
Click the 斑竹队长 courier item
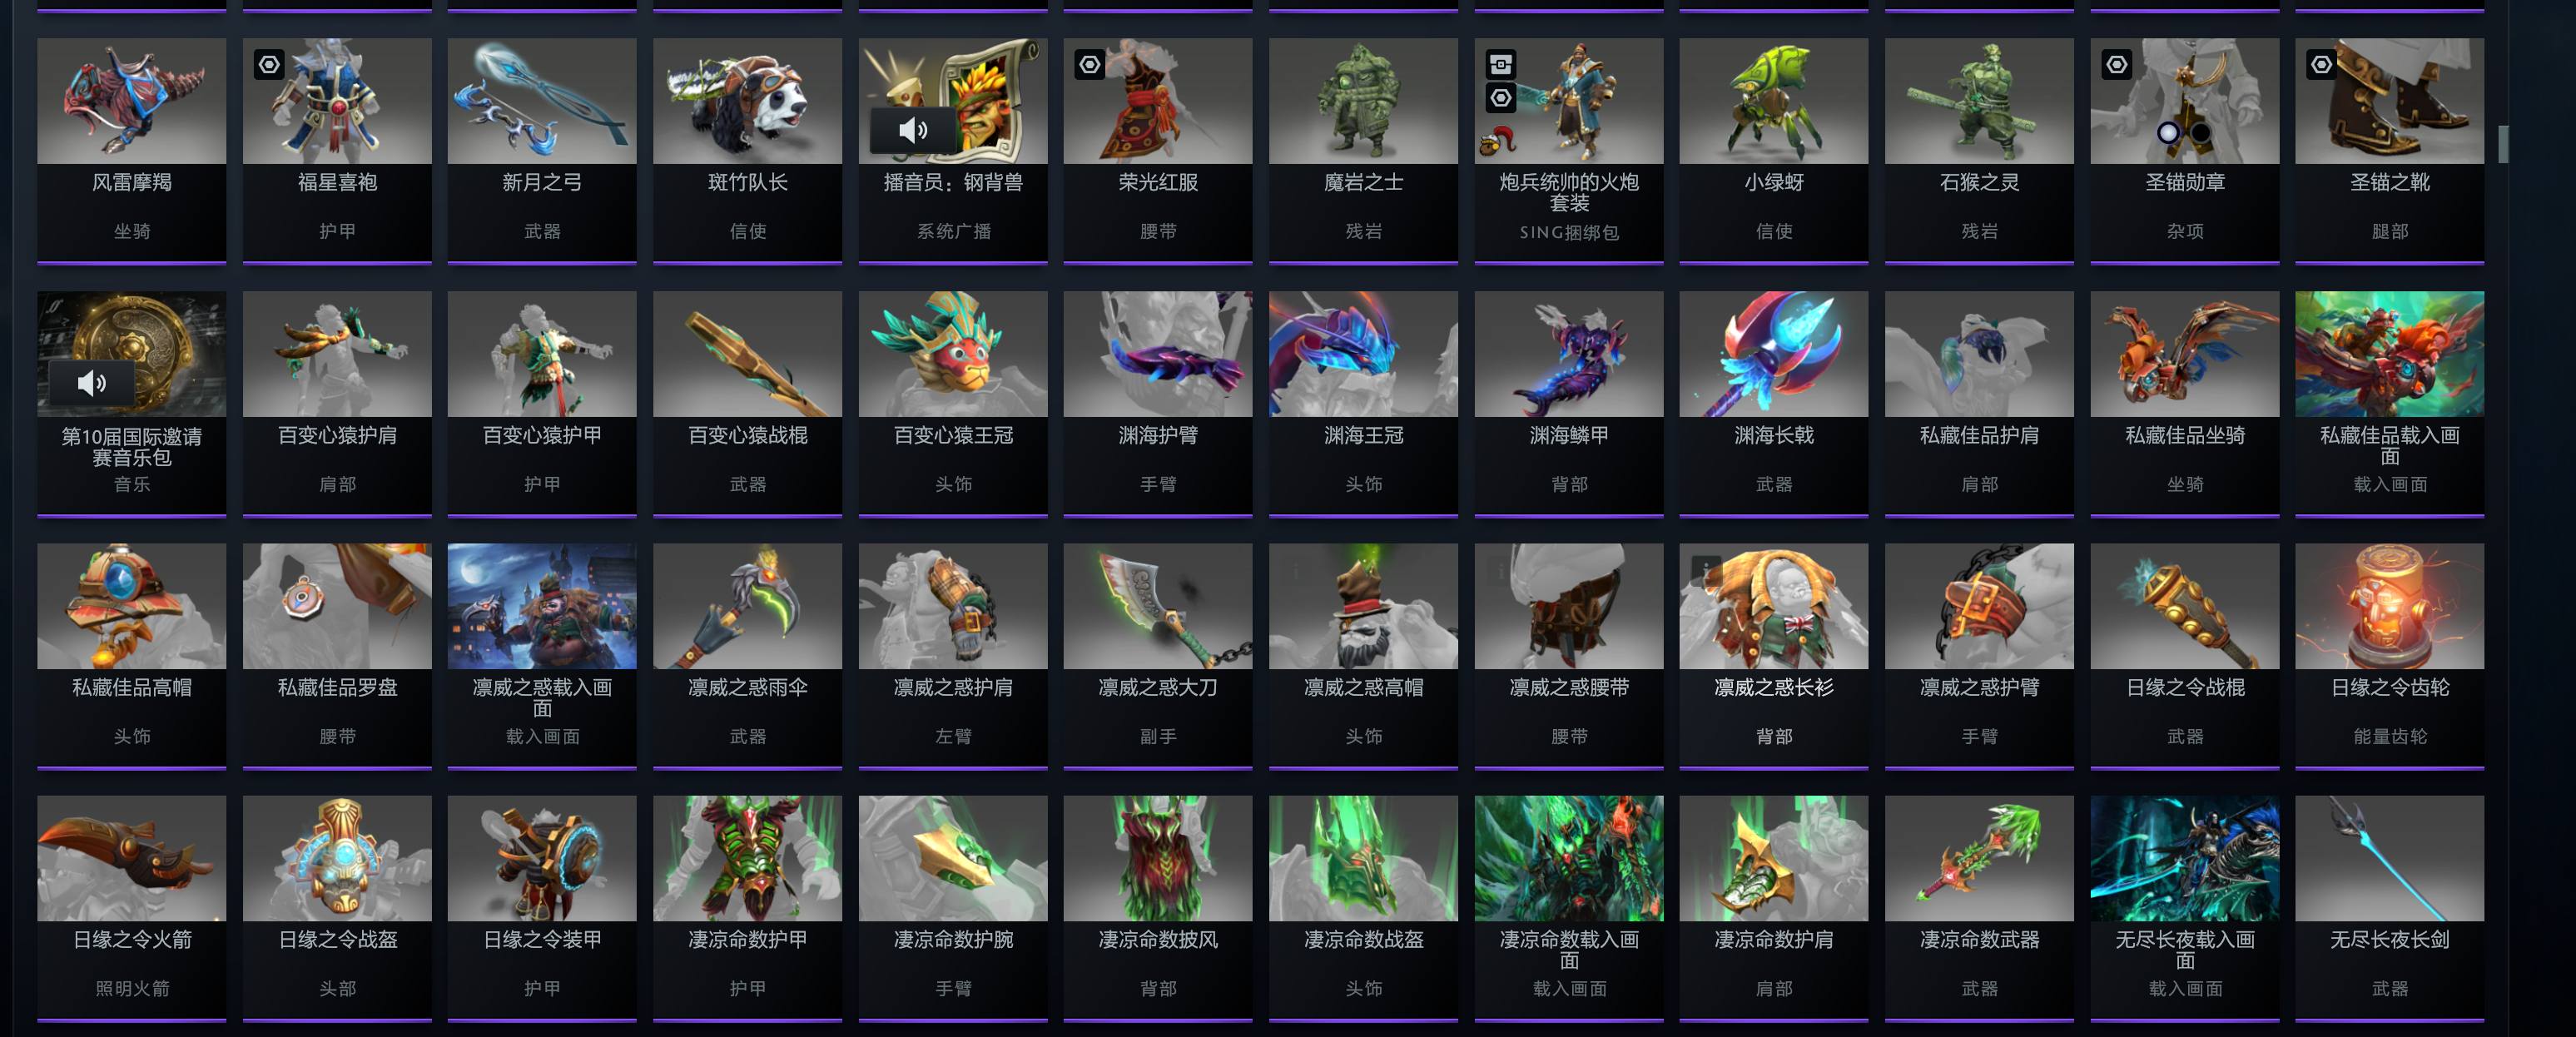click(x=747, y=150)
